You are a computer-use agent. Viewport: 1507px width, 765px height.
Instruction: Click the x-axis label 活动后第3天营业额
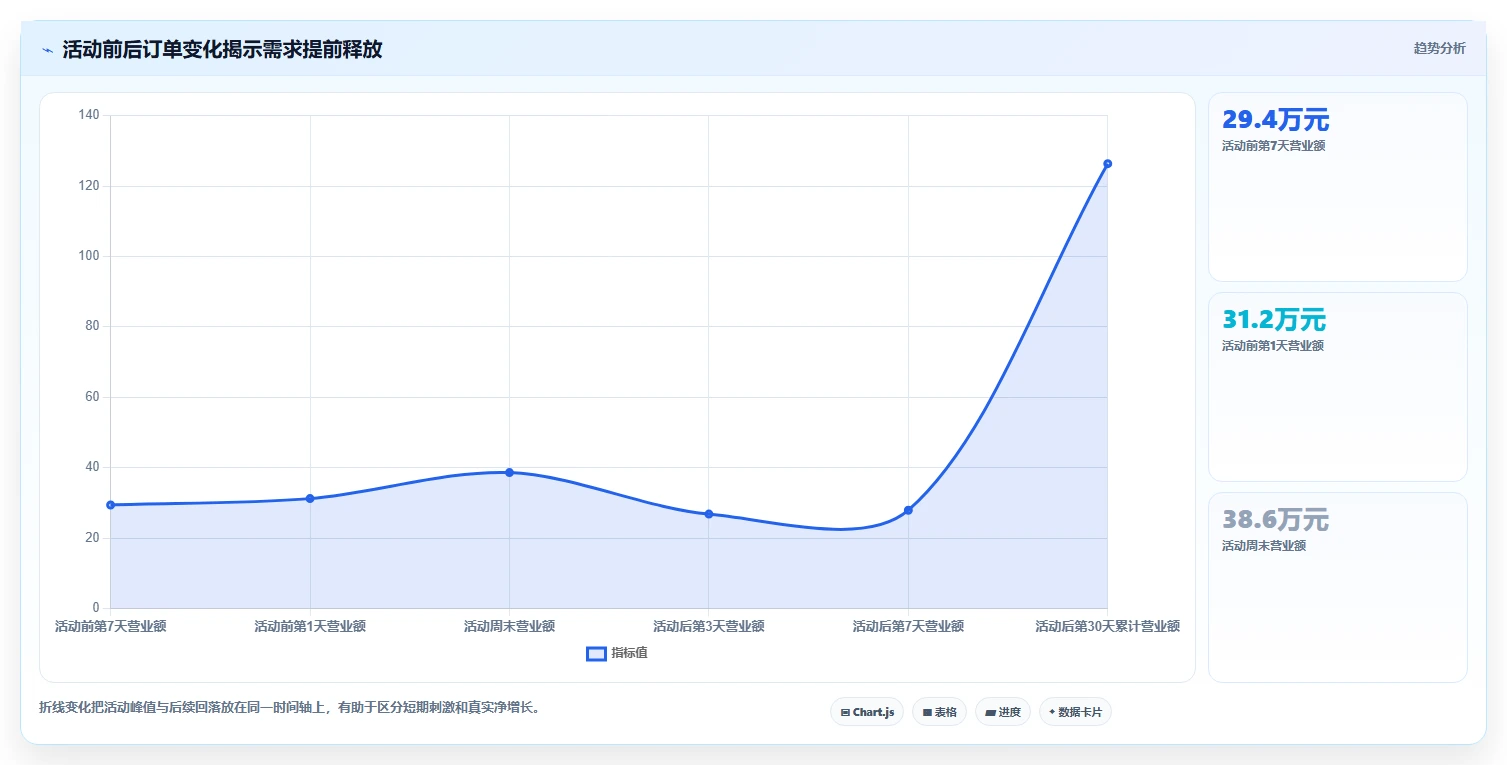click(x=709, y=627)
